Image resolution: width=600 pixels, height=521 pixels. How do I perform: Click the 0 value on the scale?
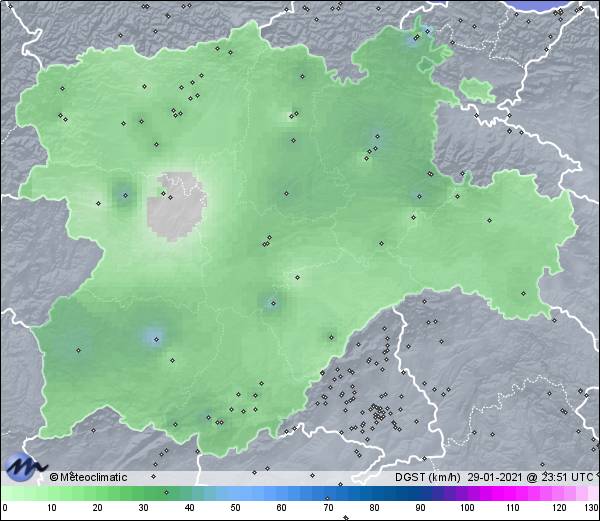5,508
